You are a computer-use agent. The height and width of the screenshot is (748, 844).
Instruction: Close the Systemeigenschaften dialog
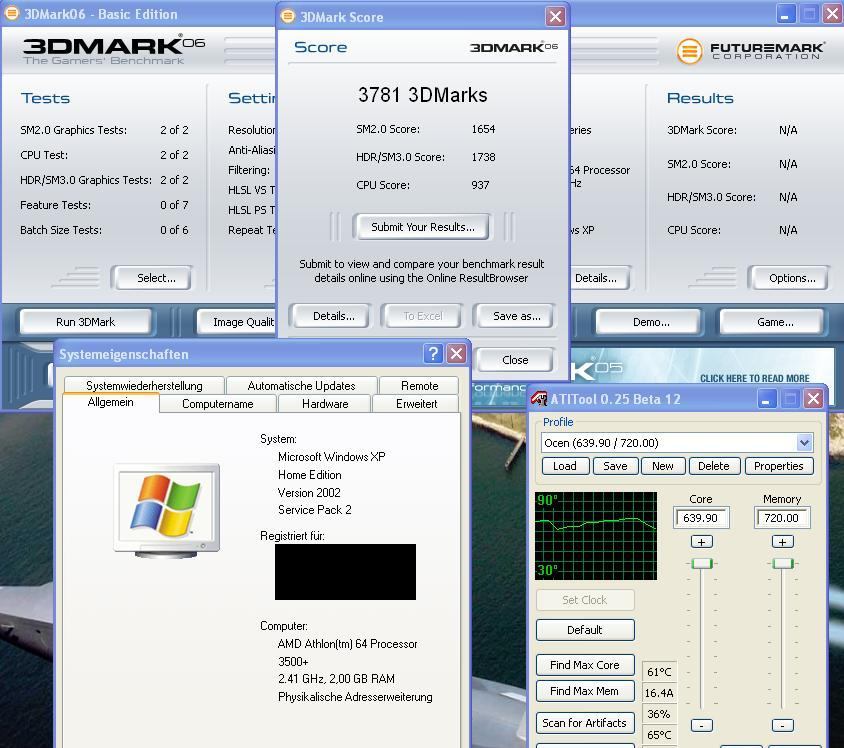tap(456, 354)
